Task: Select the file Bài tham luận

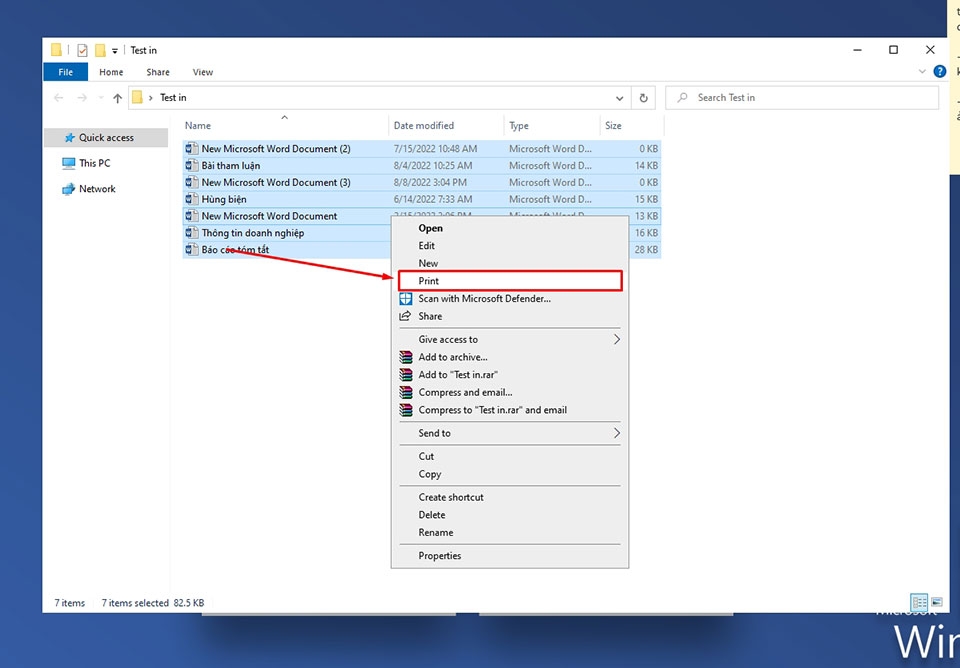Action: pos(231,166)
